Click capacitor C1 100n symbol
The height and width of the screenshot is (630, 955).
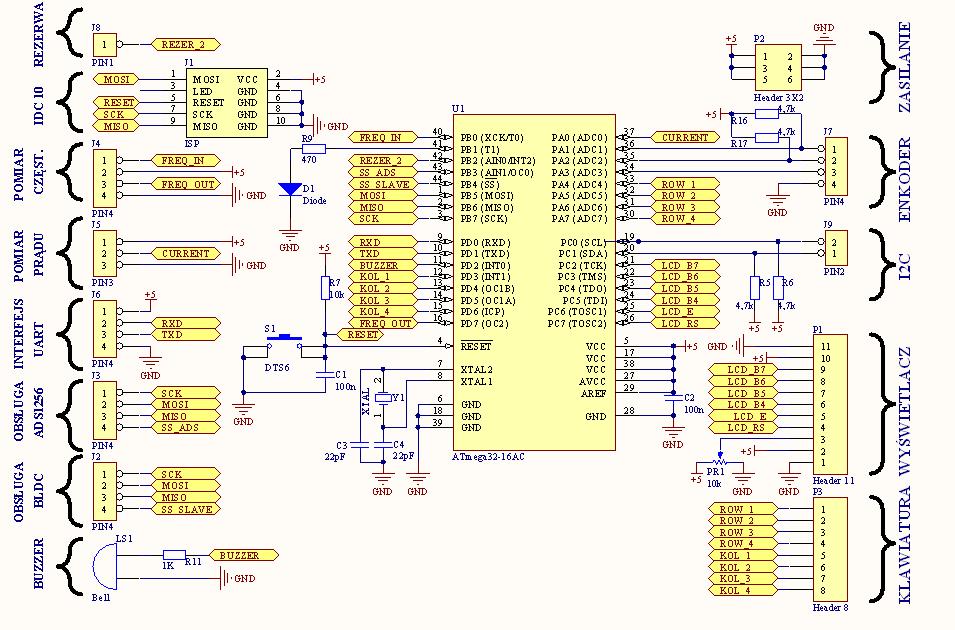[x=325, y=375]
